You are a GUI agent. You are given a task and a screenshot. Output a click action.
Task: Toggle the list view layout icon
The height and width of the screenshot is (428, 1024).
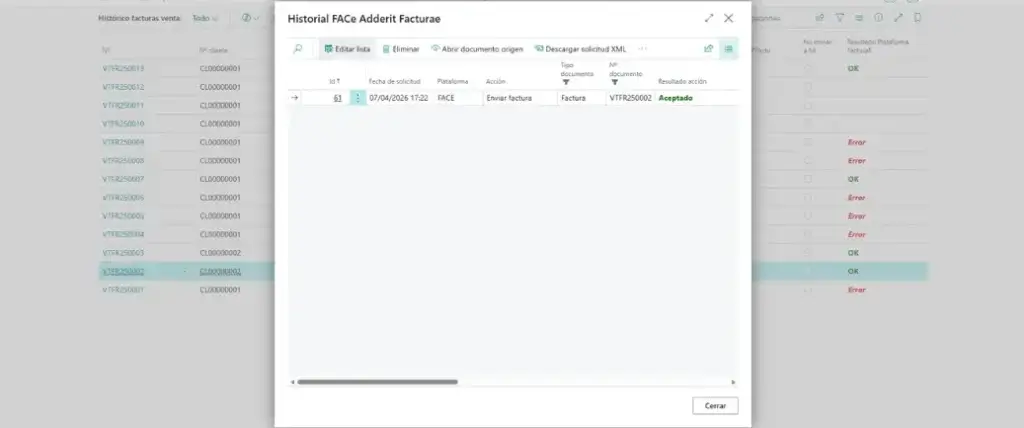click(728, 48)
